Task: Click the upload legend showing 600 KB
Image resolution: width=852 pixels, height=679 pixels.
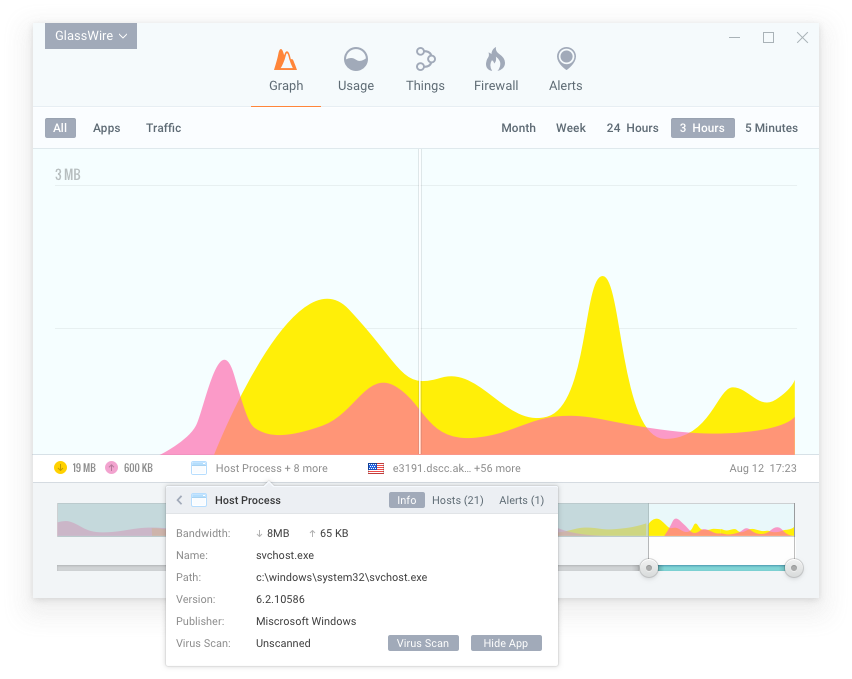Action: 127,467
